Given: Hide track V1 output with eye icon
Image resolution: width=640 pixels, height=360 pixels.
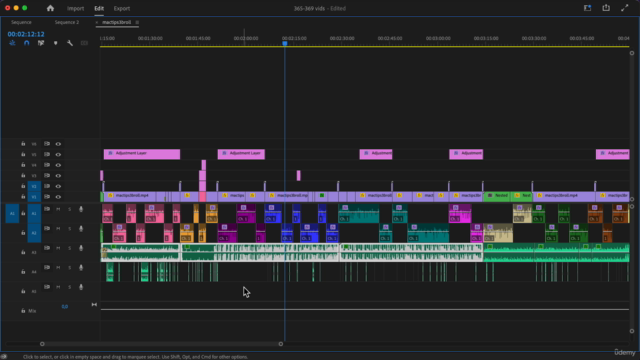Looking at the screenshot, I should click(x=58, y=197).
